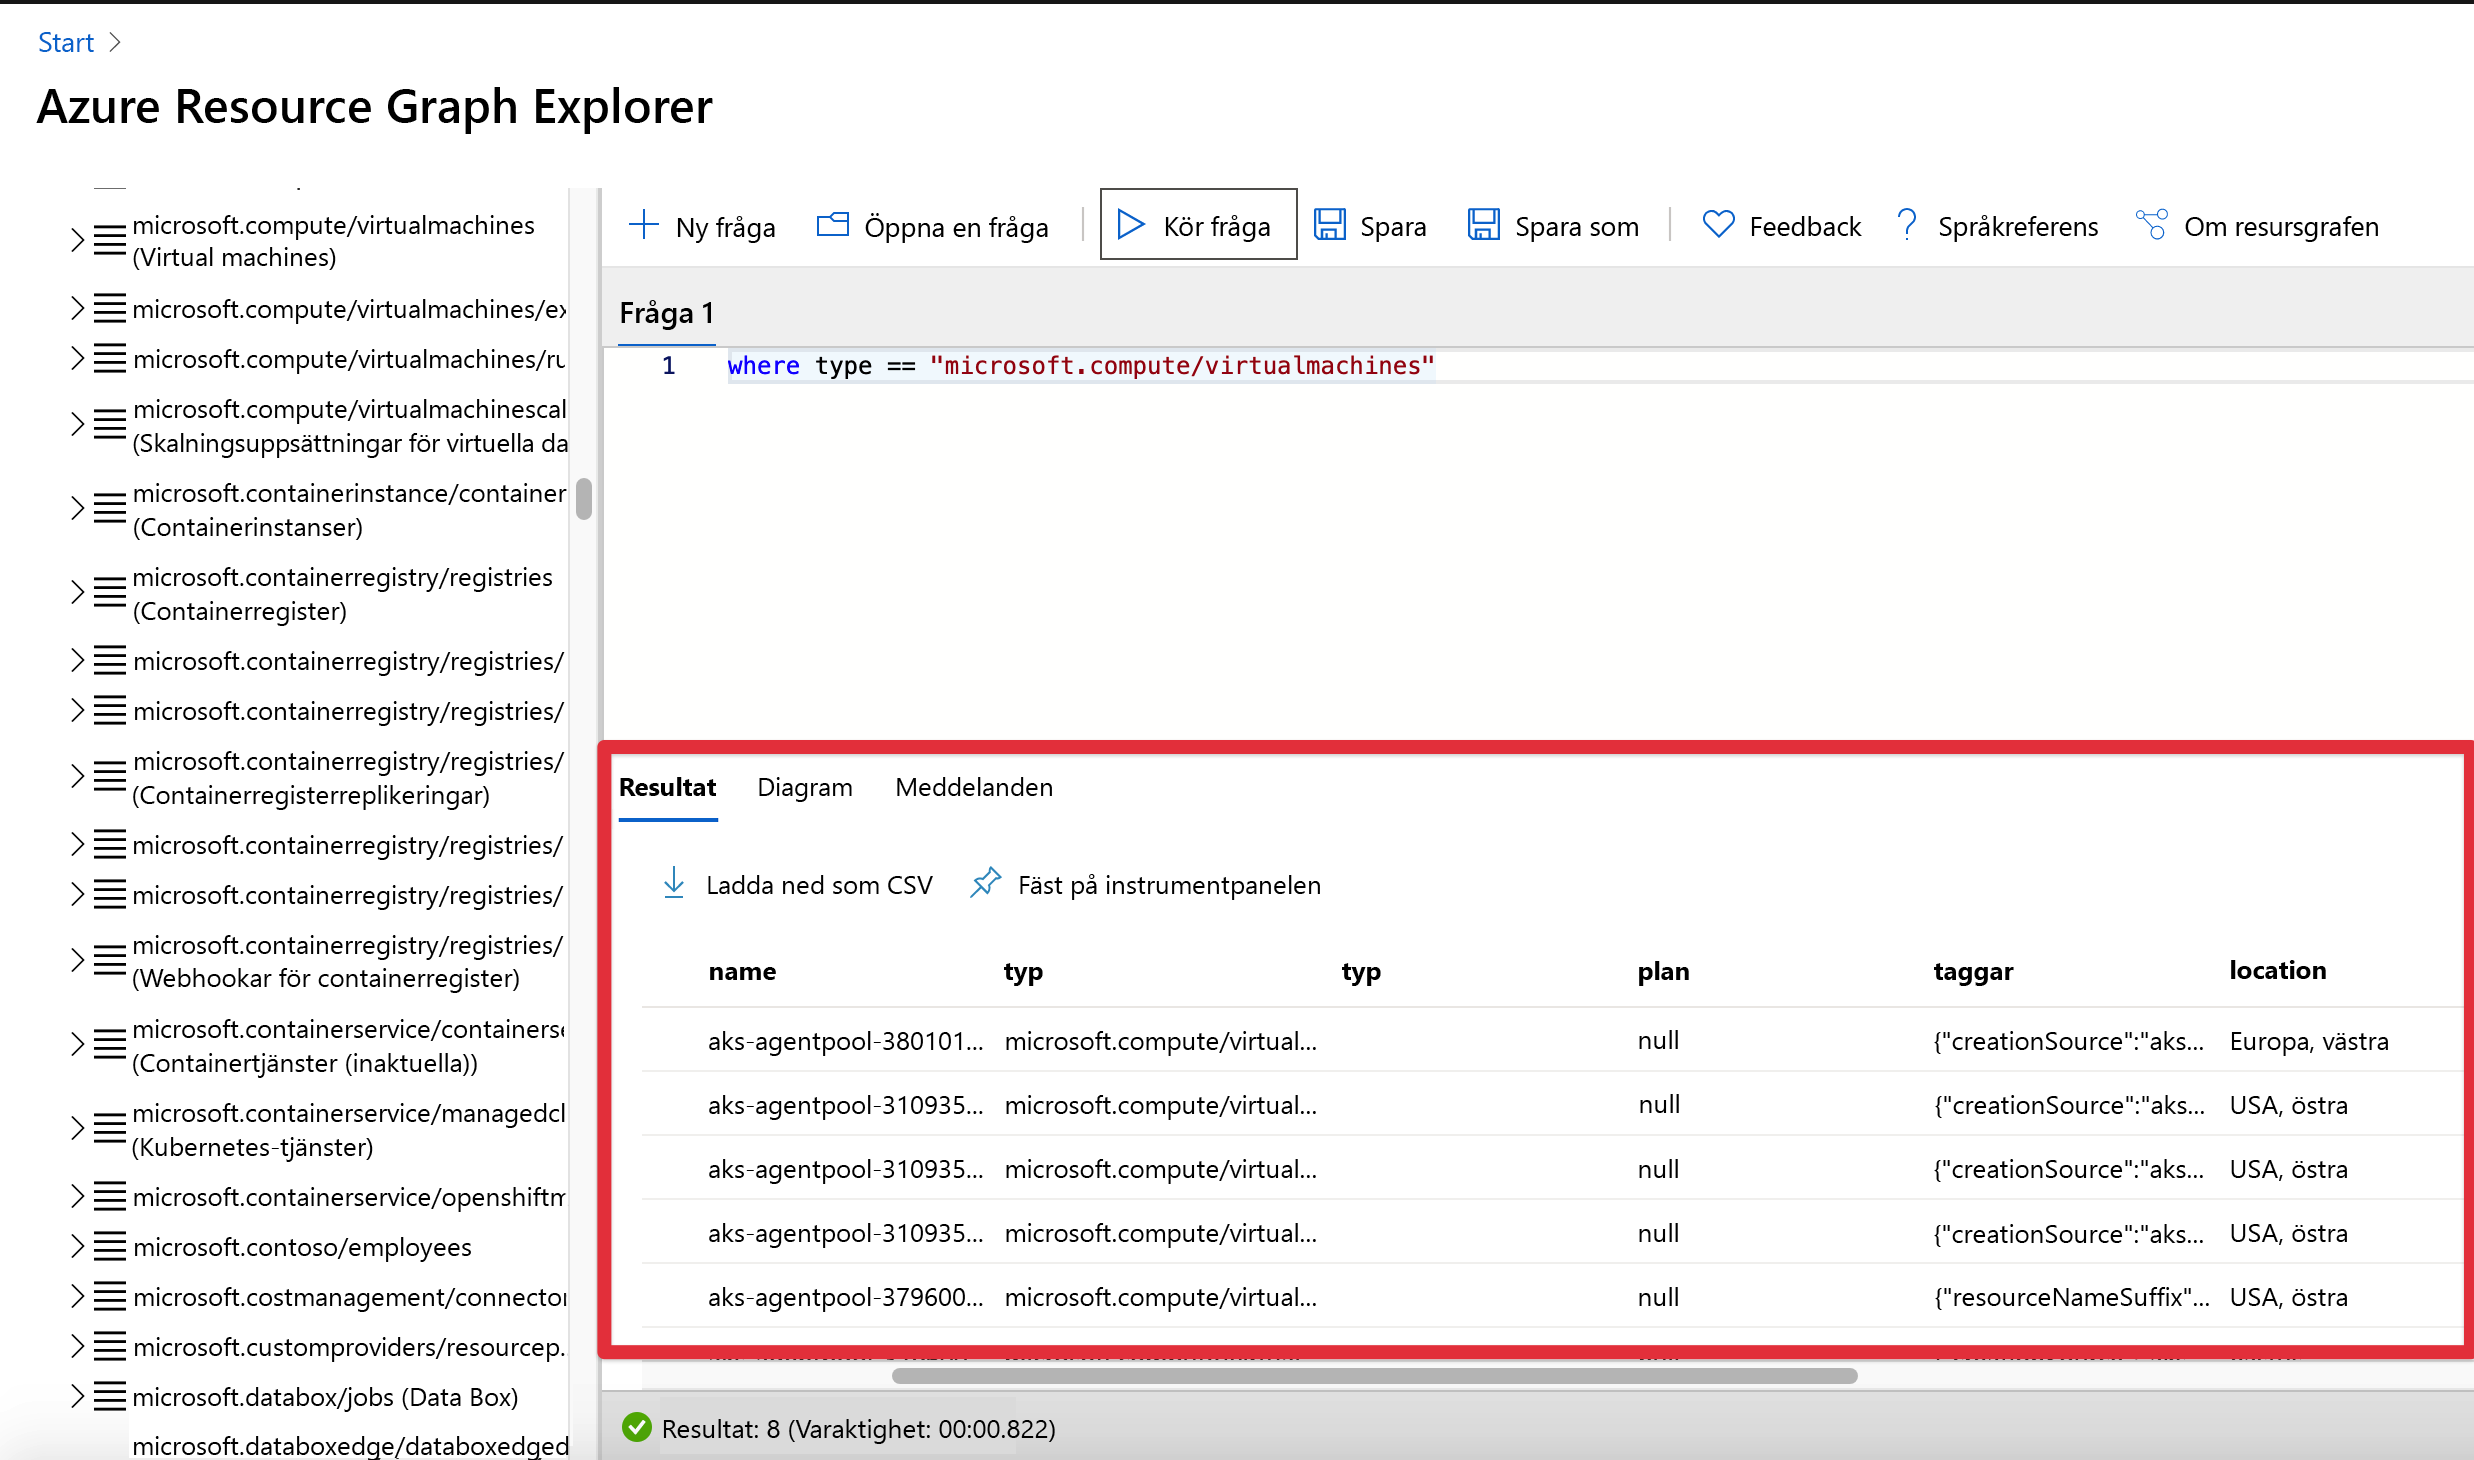2474x1460 pixels.
Task: Click the folder icon for Öppna en fråga
Action: tap(832, 225)
